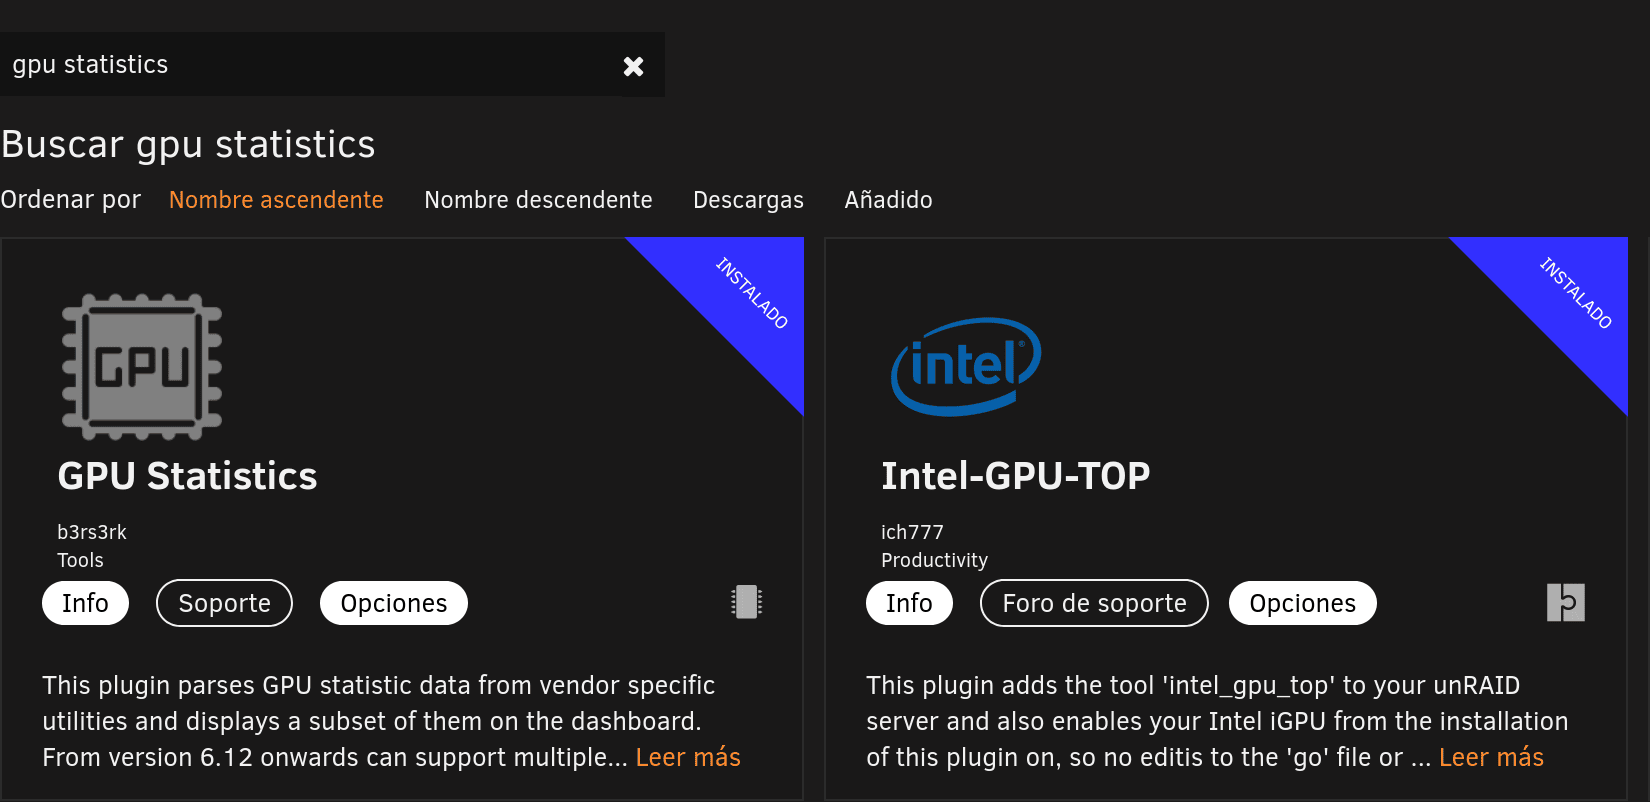This screenshot has height=802, width=1650.
Task: Click the GPU Statistics title
Action: pyautogui.click(x=187, y=476)
